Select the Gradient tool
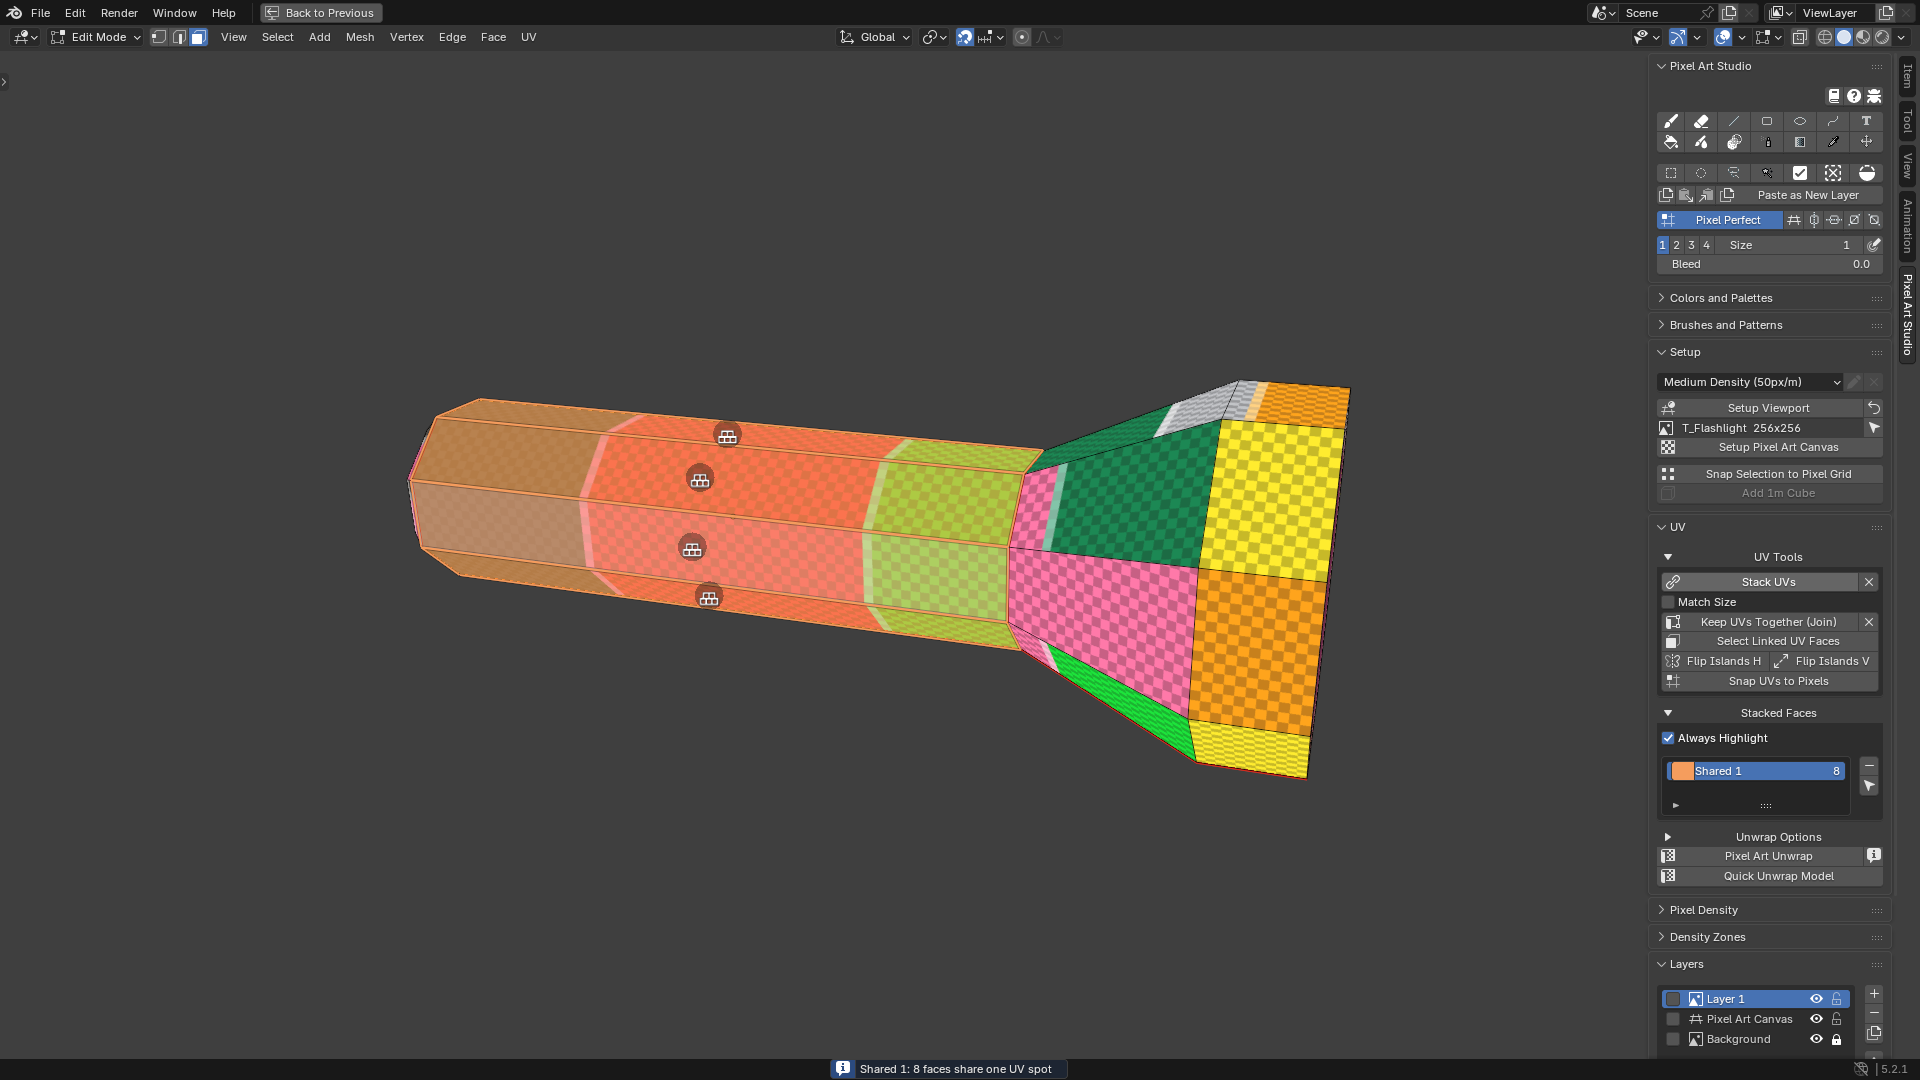This screenshot has width=1920, height=1080. click(1800, 142)
